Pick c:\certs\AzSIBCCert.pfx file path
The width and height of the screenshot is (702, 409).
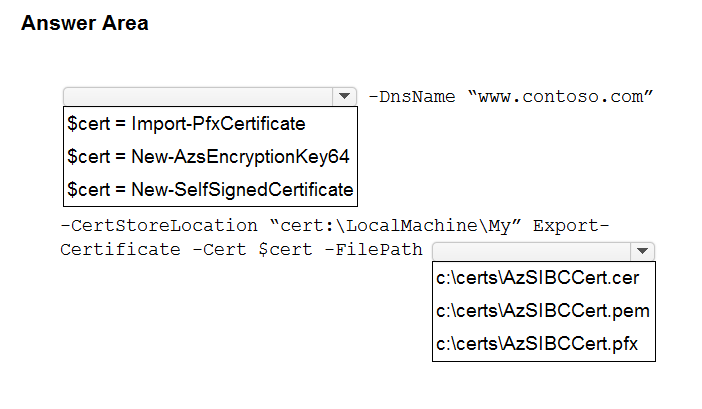click(x=538, y=344)
